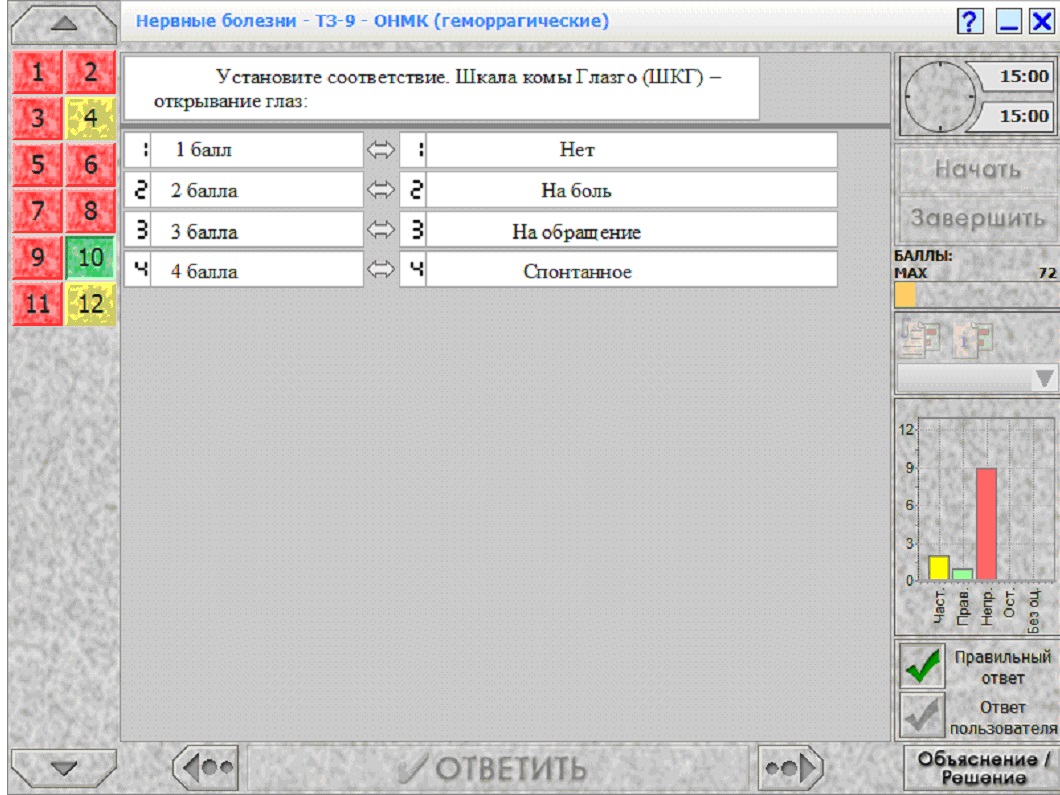Click green 'Прав.' bar in chart
Image resolution: width=1060 pixels, height=795 pixels.
click(x=963, y=575)
